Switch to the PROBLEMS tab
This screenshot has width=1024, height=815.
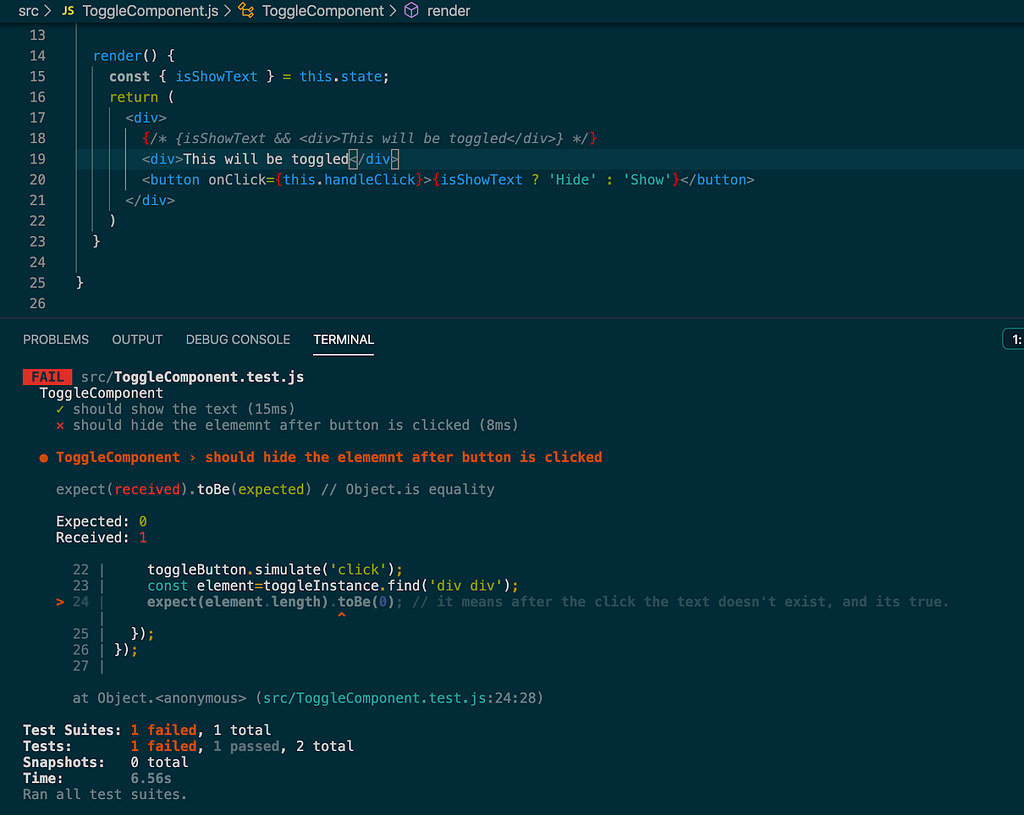point(56,339)
